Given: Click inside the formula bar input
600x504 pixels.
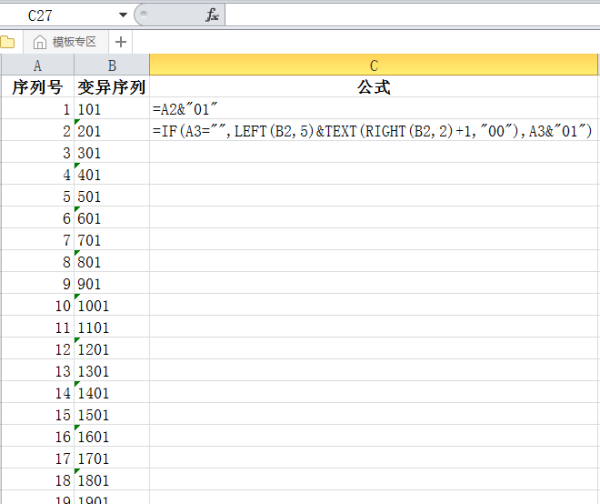Looking at the screenshot, I should (x=412, y=15).
